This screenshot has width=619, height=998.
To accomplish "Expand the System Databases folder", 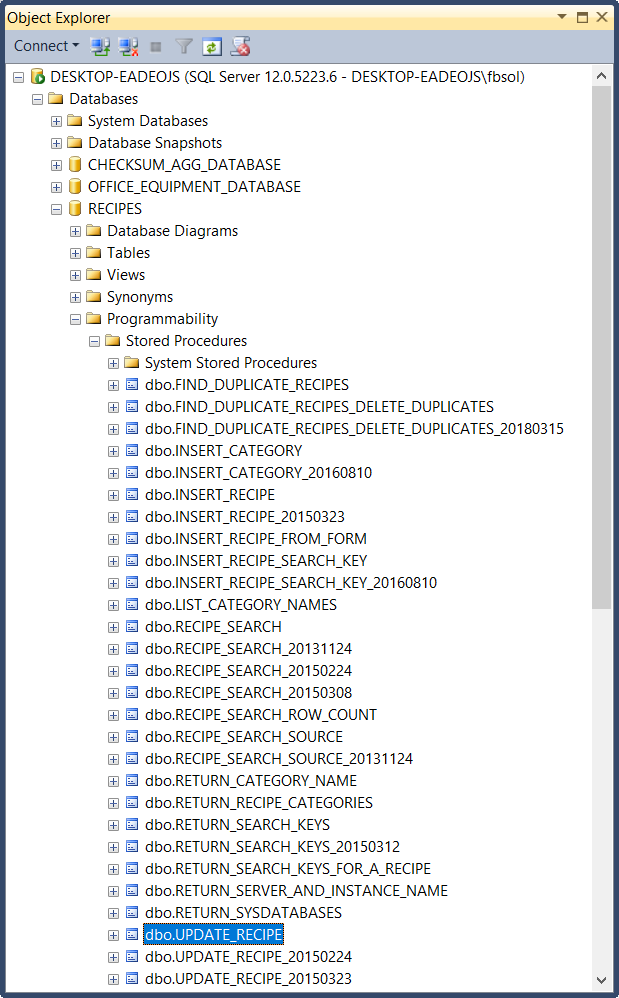I will [x=57, y=122].
